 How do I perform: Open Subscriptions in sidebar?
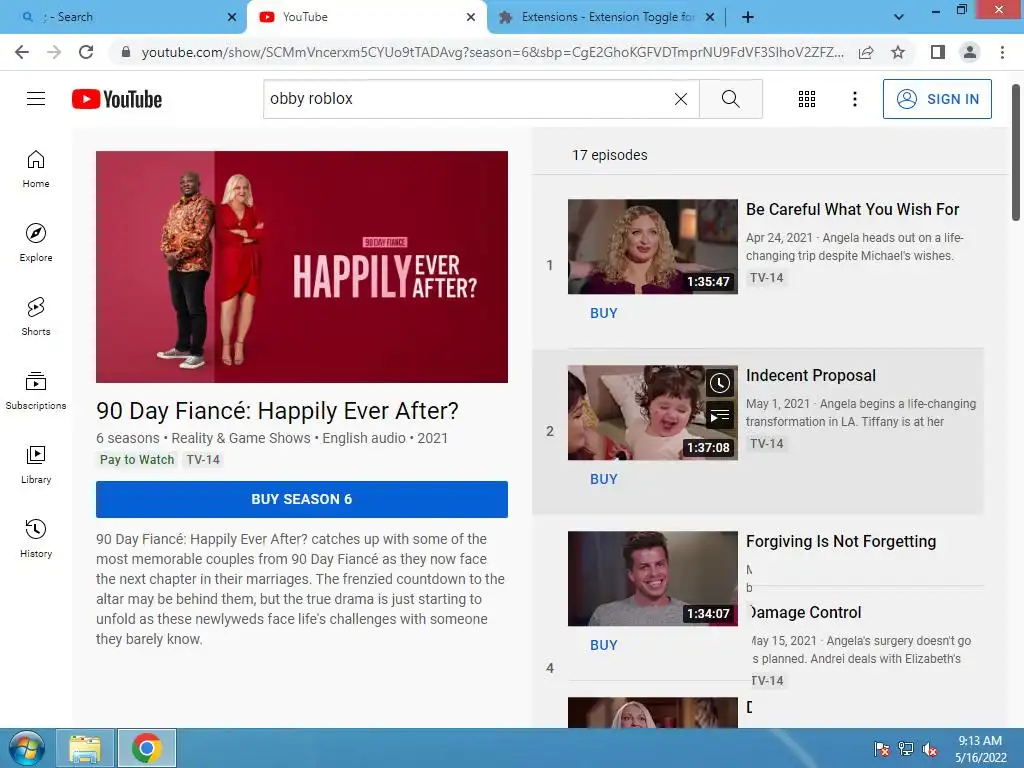coord(36,391)
